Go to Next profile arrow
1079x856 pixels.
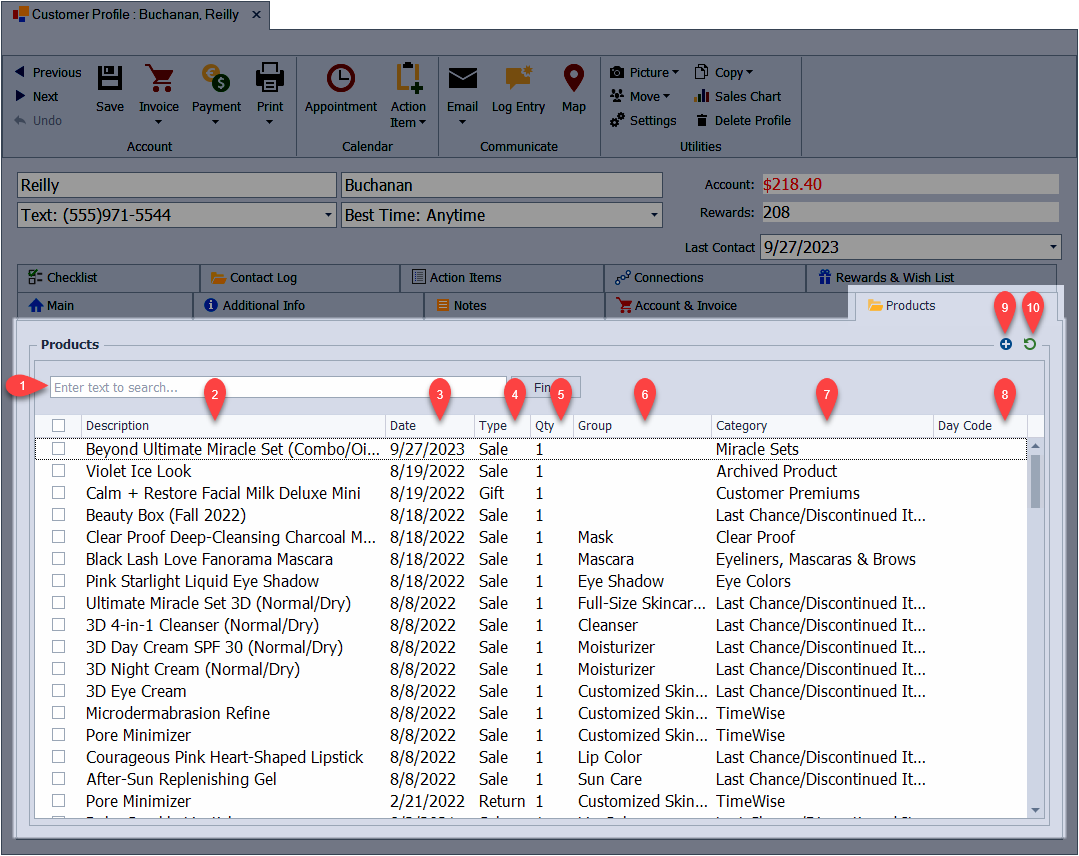(20, 96)
